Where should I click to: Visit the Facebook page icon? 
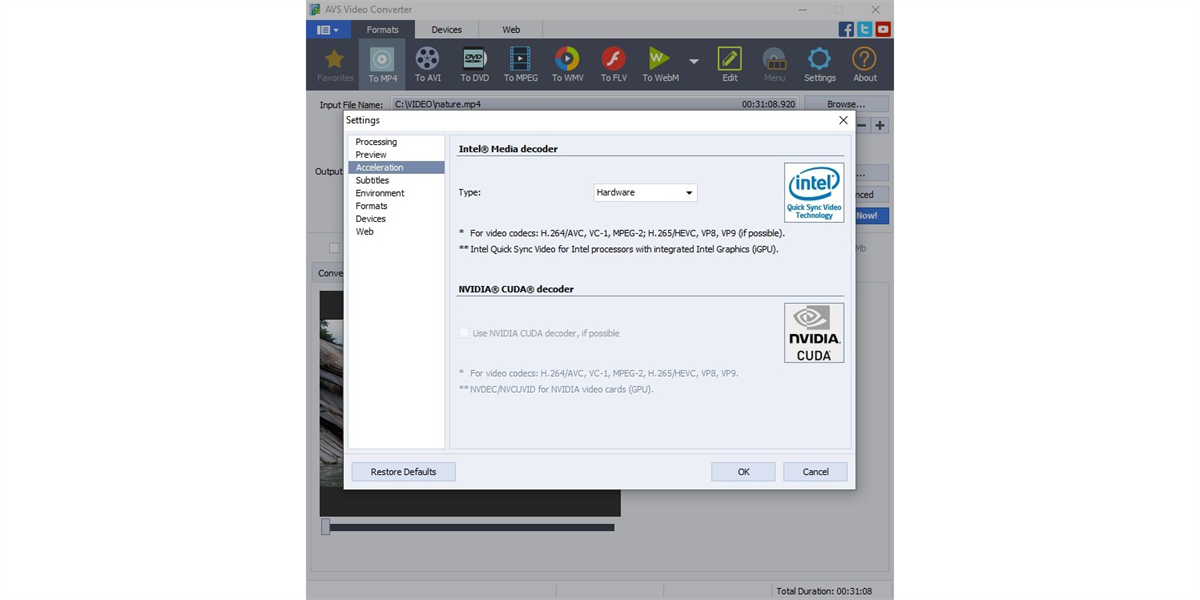[845, 29]
